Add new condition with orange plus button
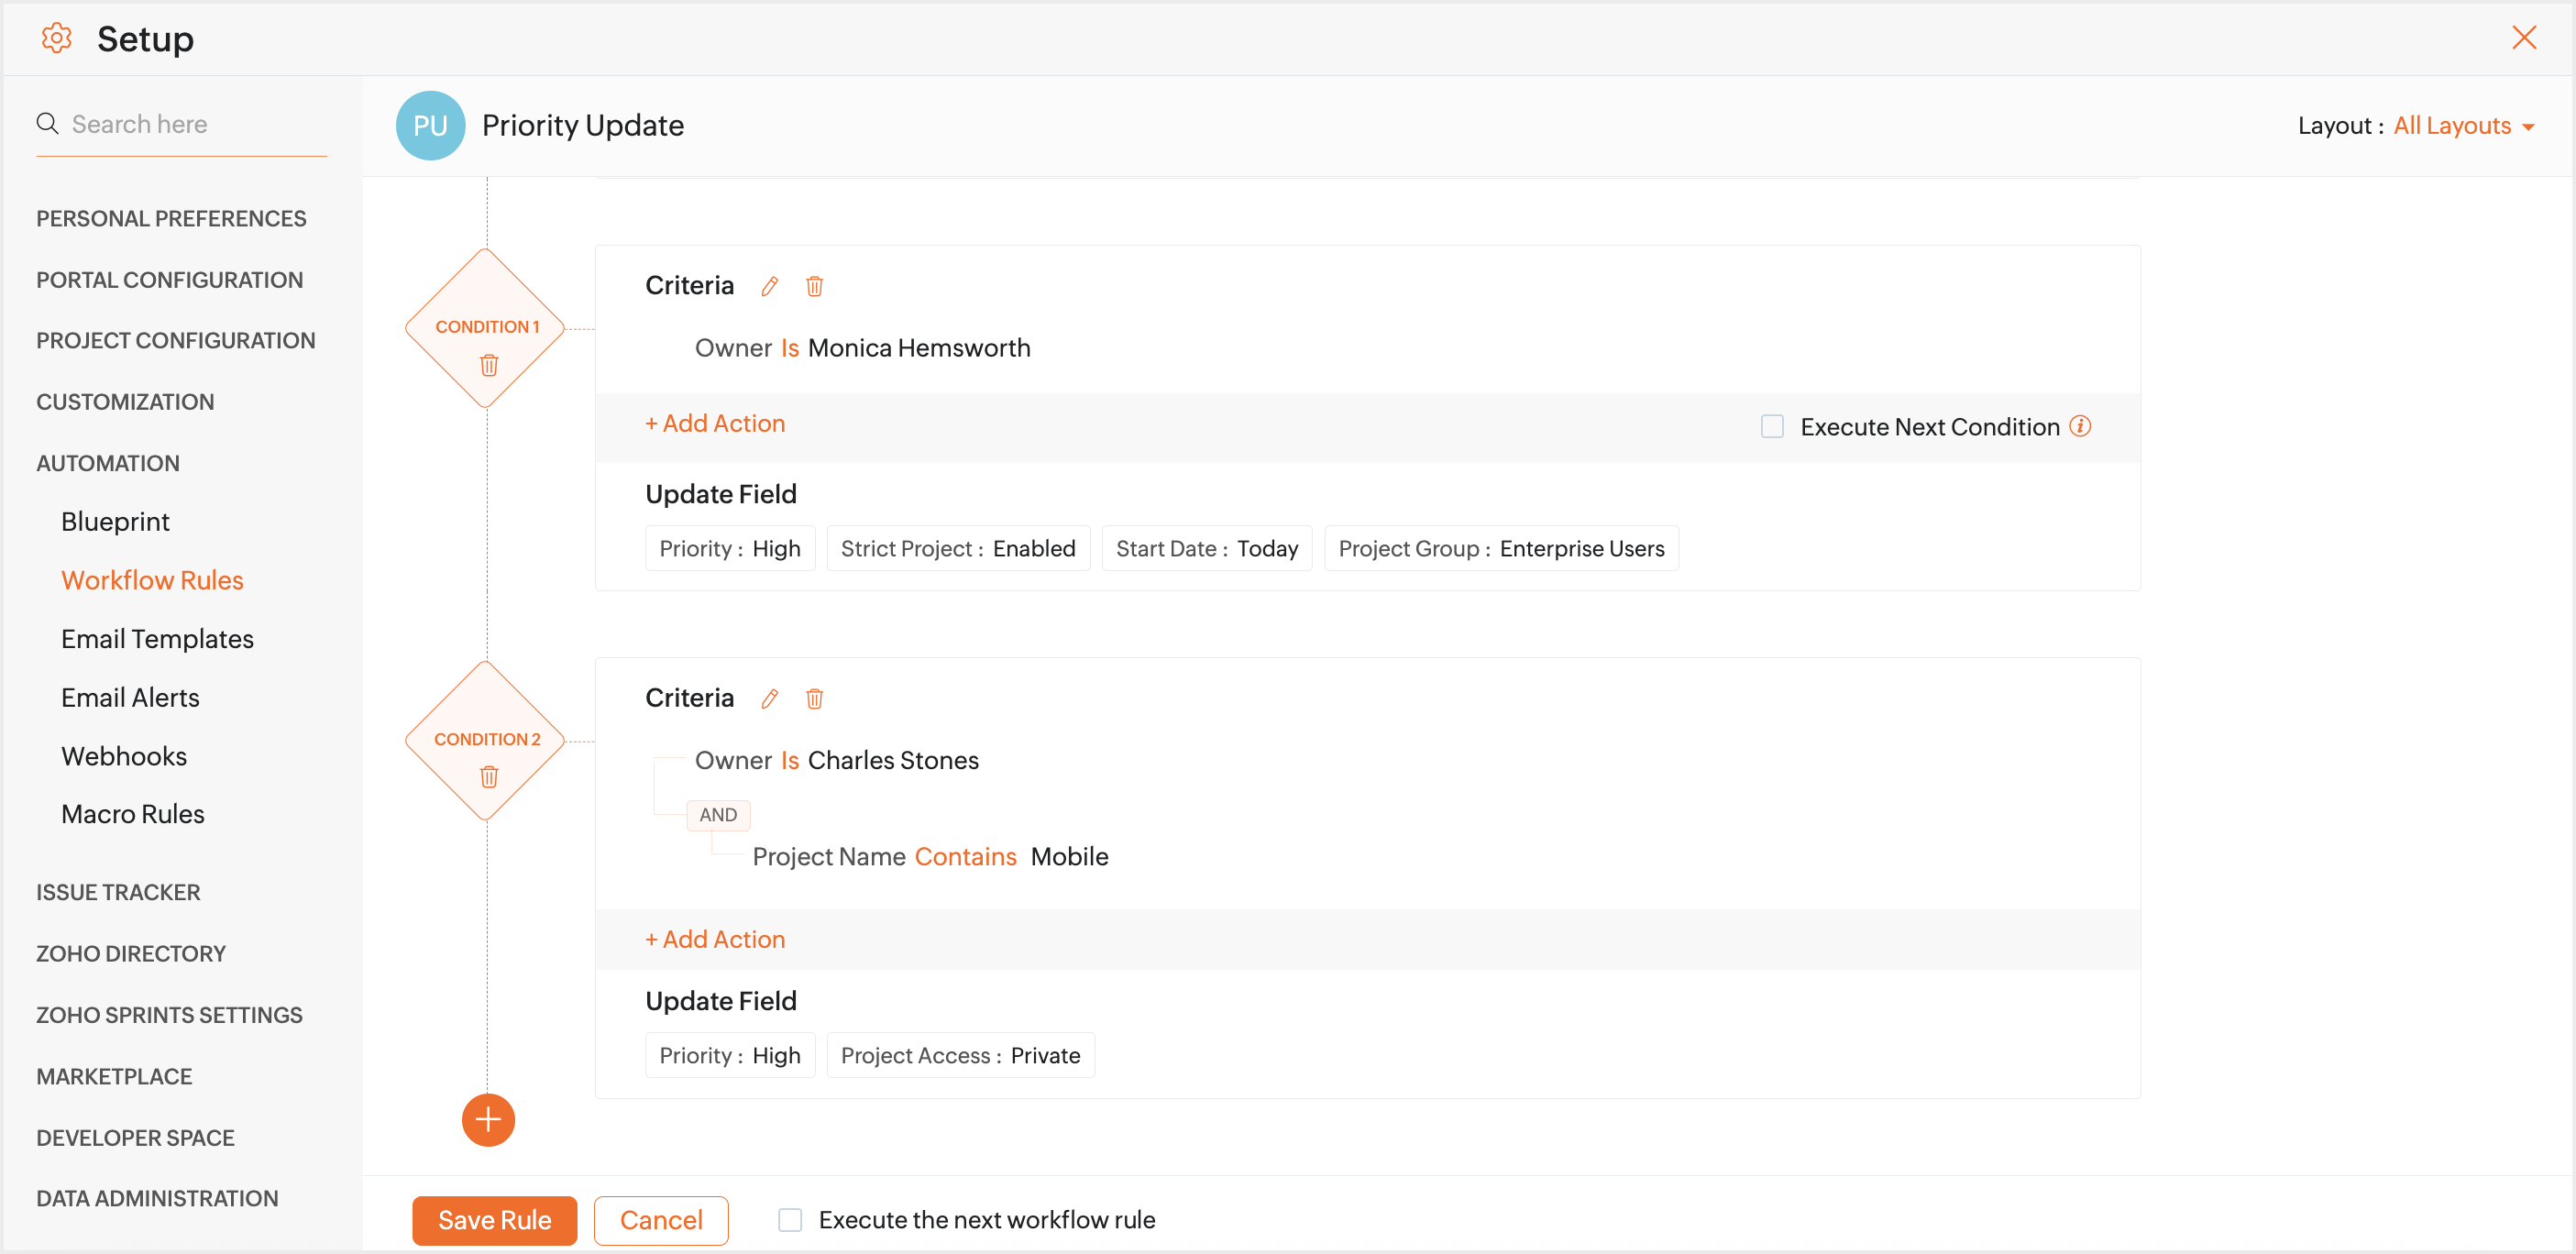Screen dimensions: 2576x1254 pyautogui.click(x=488, y=1120)
